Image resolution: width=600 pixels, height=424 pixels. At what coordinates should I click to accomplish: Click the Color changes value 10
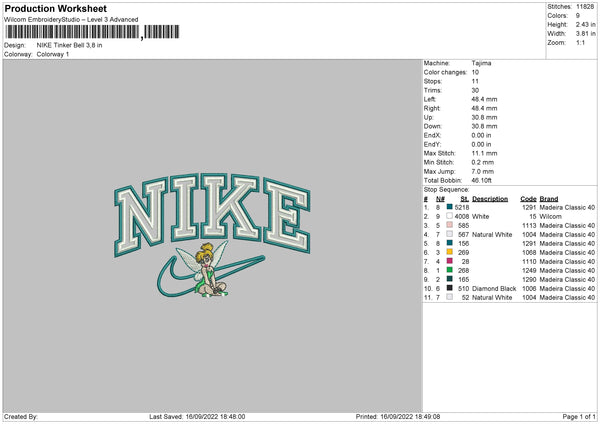point(475,72)
